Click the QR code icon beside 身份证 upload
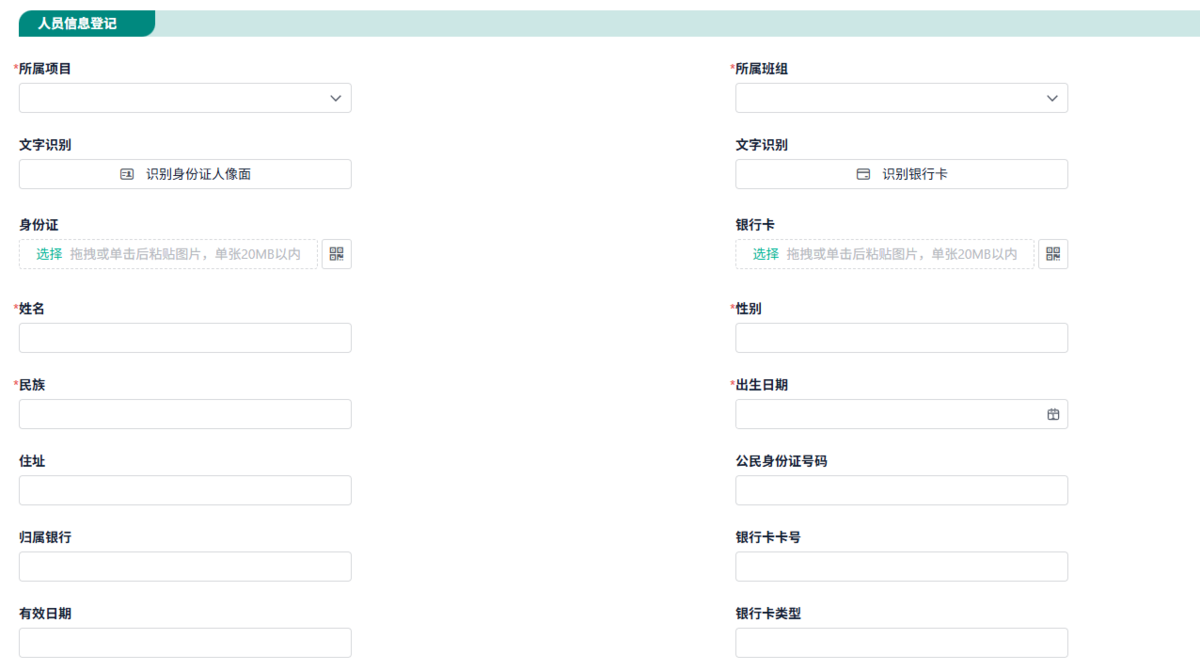The width and height of the screenshot is (1200, 671). point(336,254)
